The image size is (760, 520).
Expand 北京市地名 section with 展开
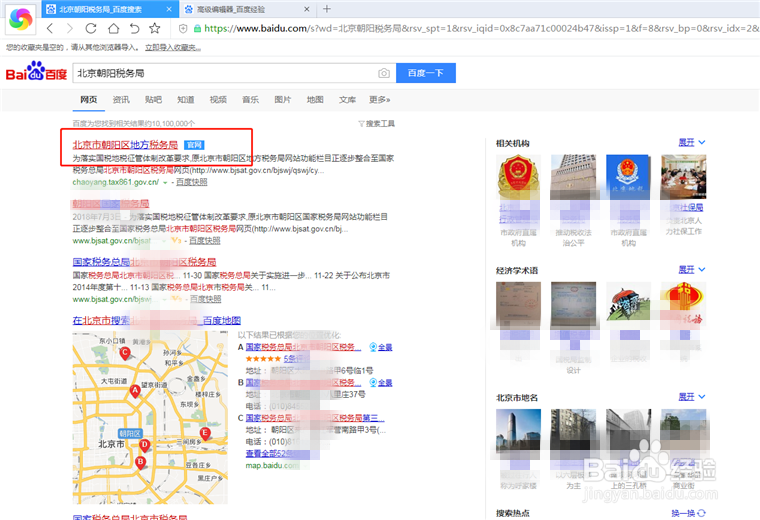(x=692, y=397)
